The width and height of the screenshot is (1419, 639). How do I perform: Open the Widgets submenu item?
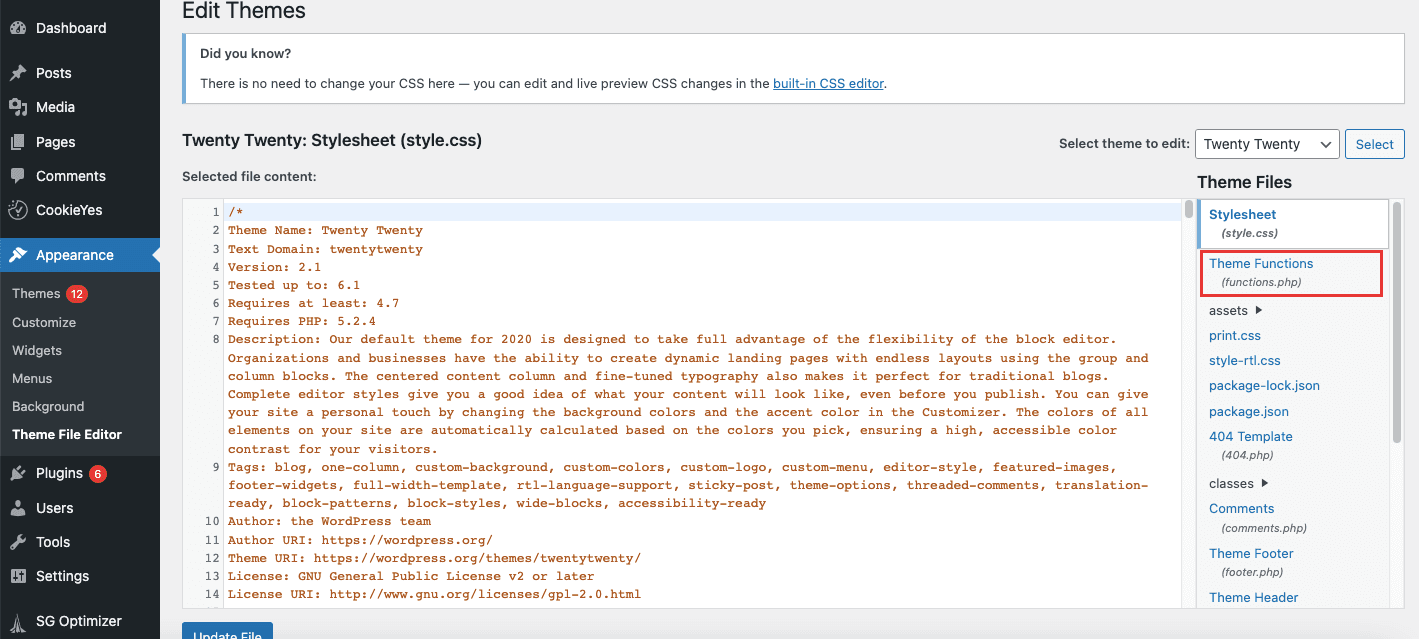coord(37,350)
